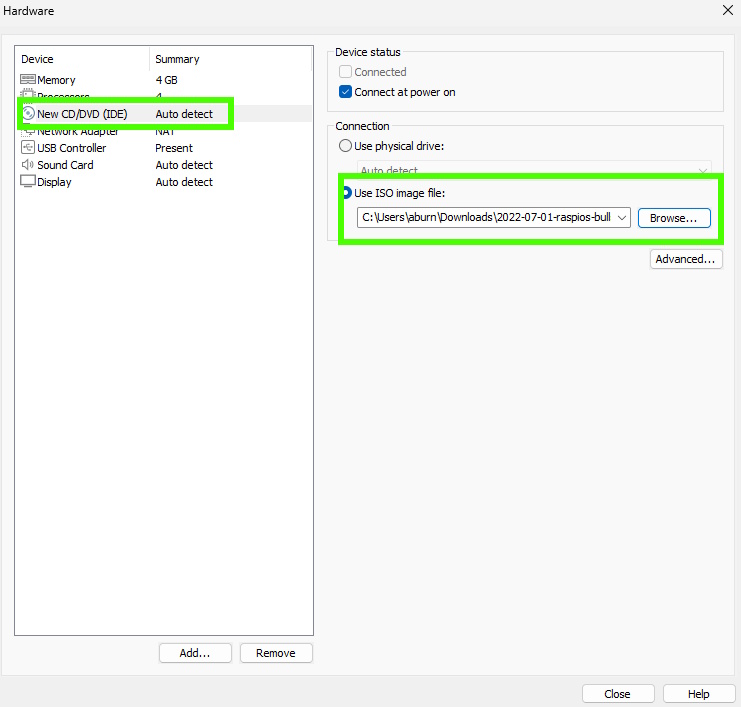Choose the Use physical drive radio button
The width and height of the screenshot is (741, 707).
tap(345, 146)
